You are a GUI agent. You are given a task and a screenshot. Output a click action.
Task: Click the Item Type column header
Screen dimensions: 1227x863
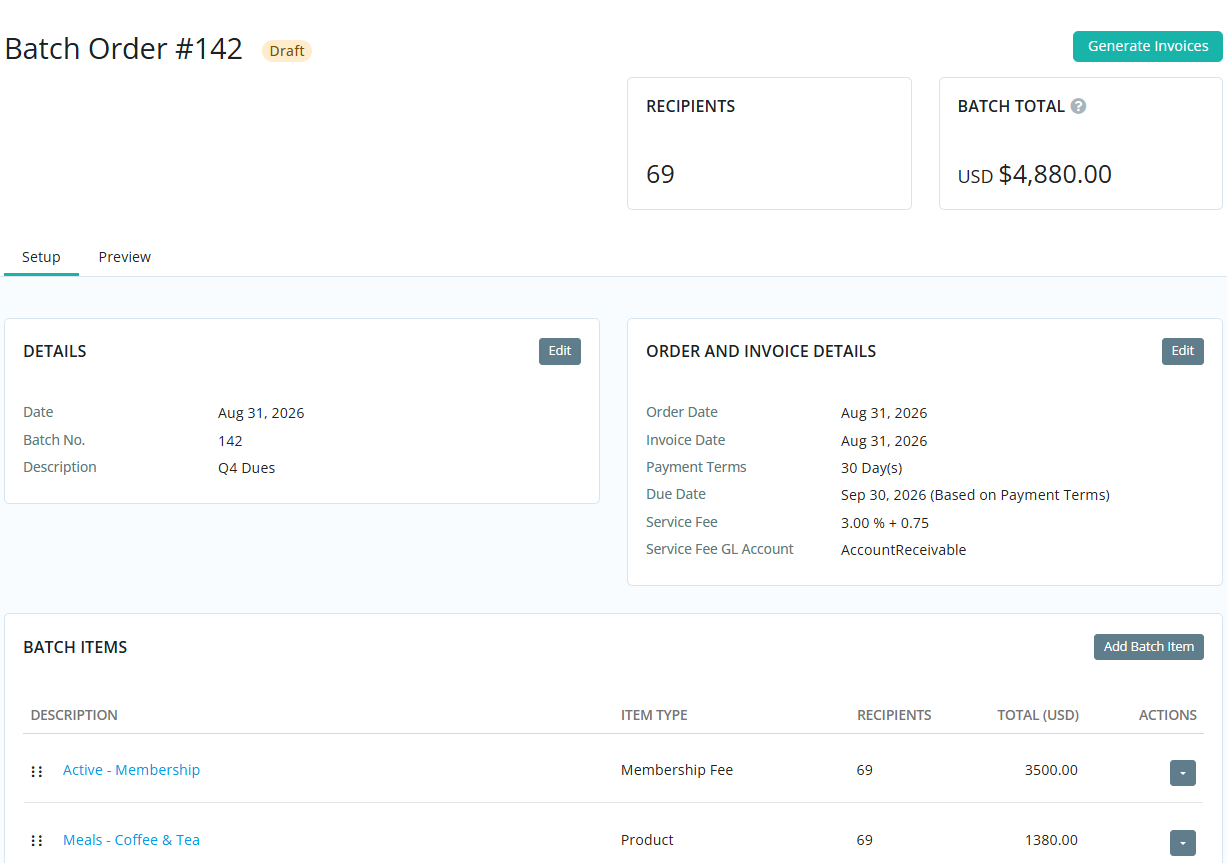coord(654,715)
